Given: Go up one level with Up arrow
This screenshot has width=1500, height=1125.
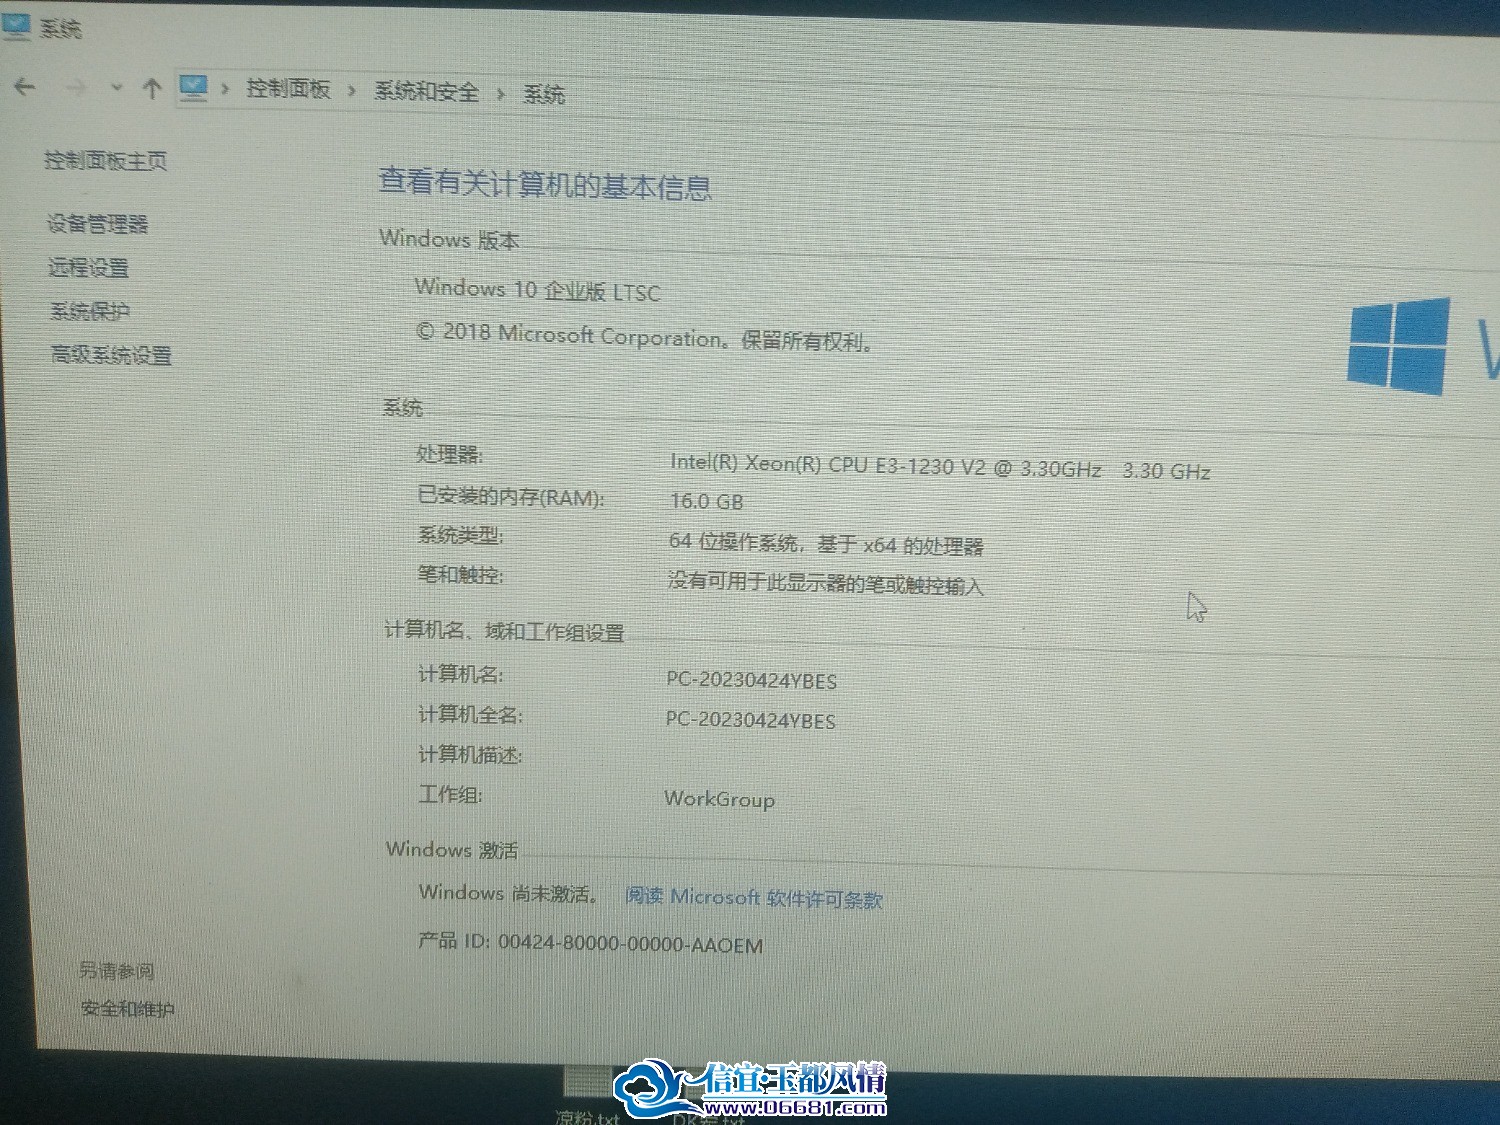Looking at the screenshot, I should [152, 89].
